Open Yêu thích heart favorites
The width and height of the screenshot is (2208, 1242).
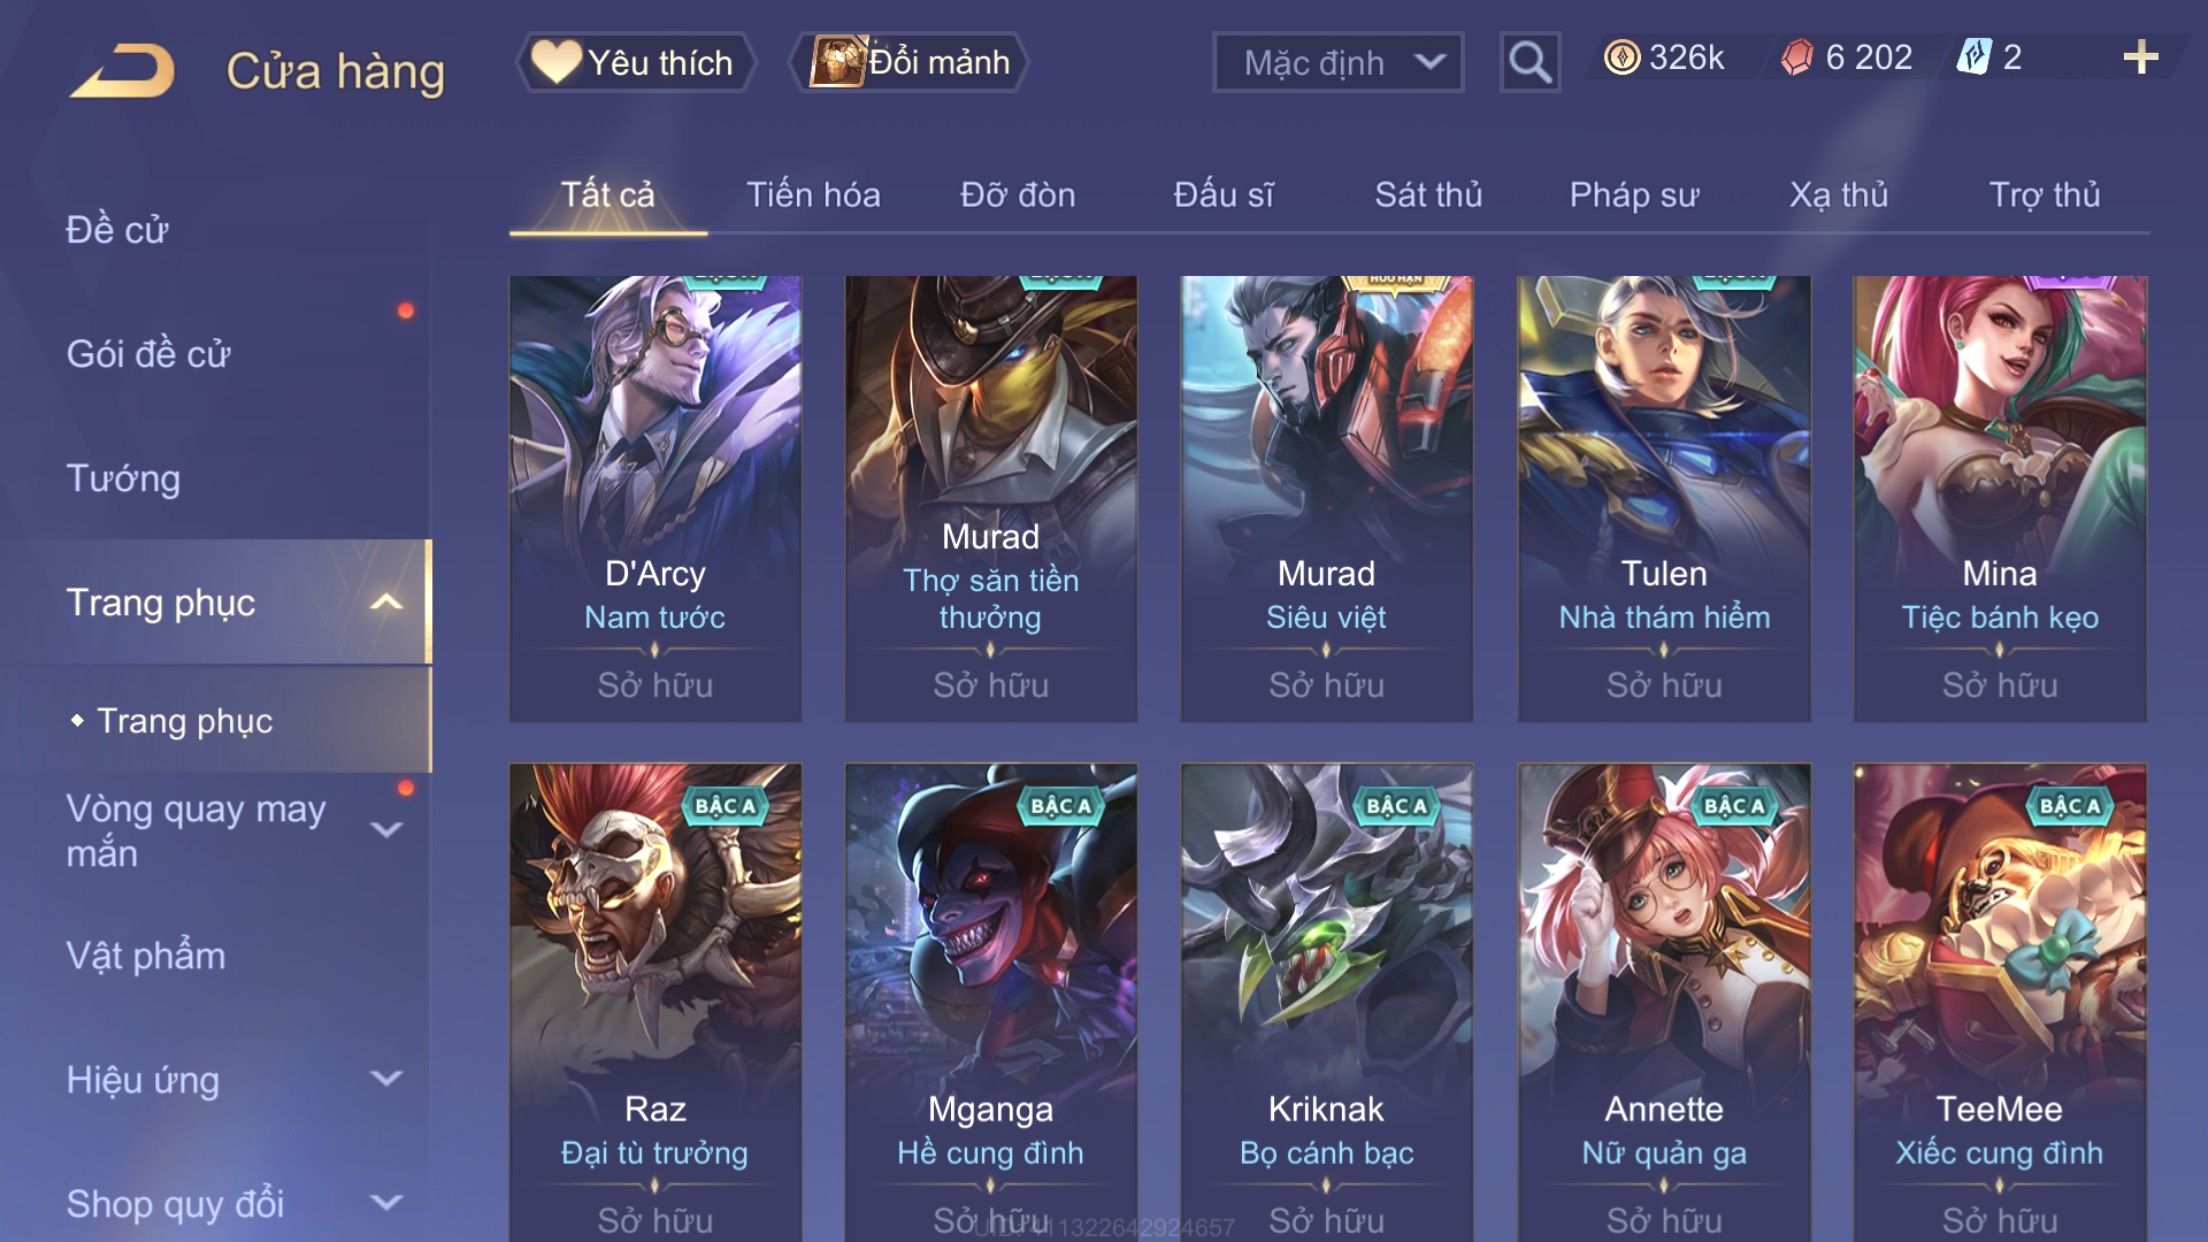tap(635, 62)
